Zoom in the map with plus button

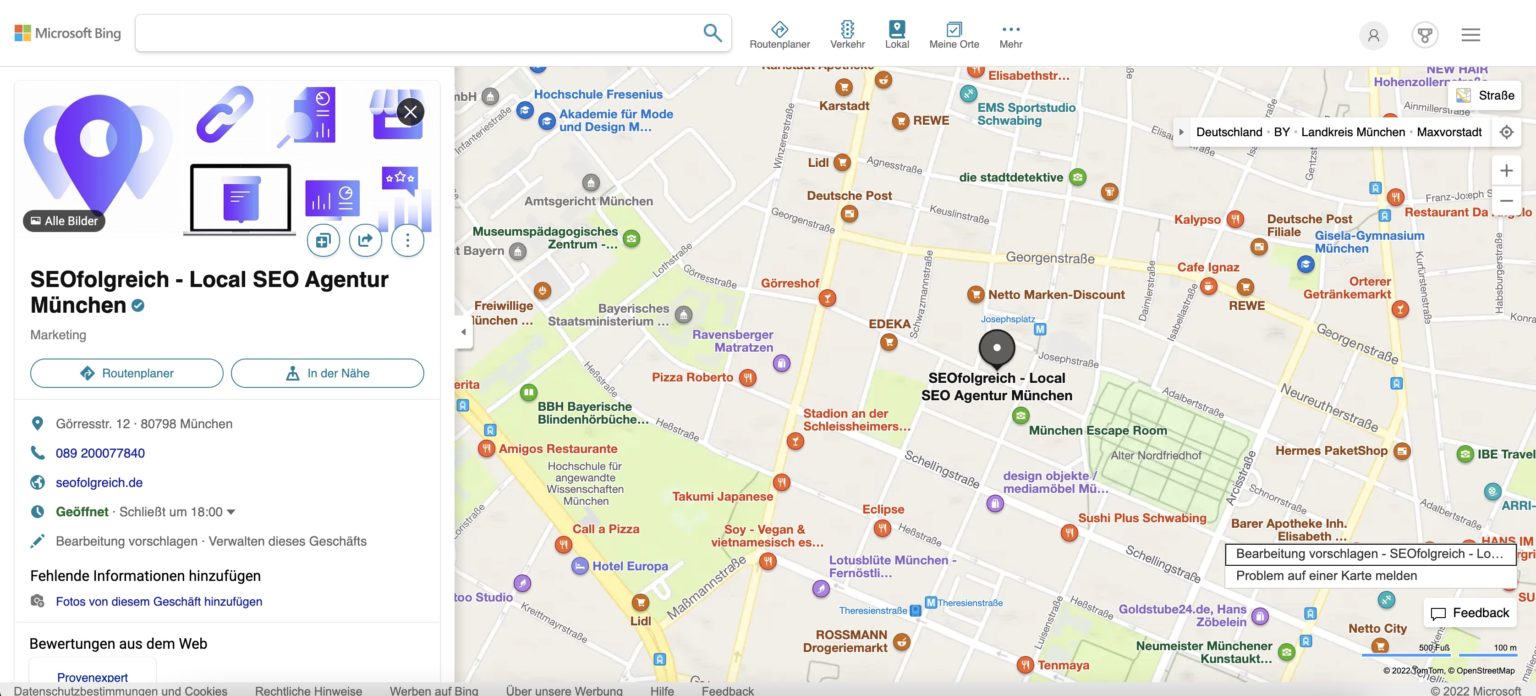pyautogui.click(x=1506, y=171)
